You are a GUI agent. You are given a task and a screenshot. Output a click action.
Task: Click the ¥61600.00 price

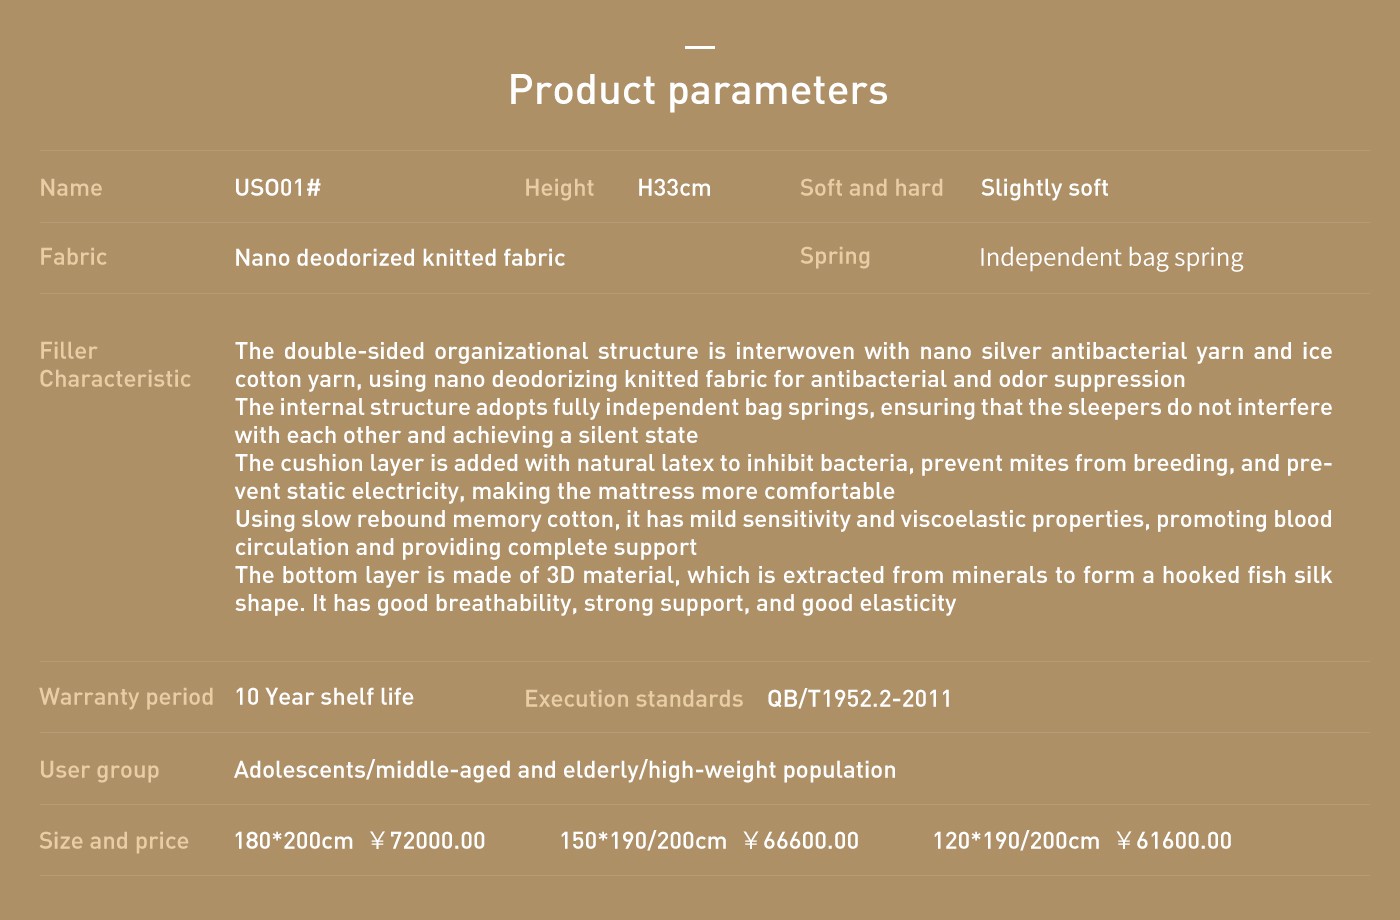pyautogui.click(x=1174, y=841)
